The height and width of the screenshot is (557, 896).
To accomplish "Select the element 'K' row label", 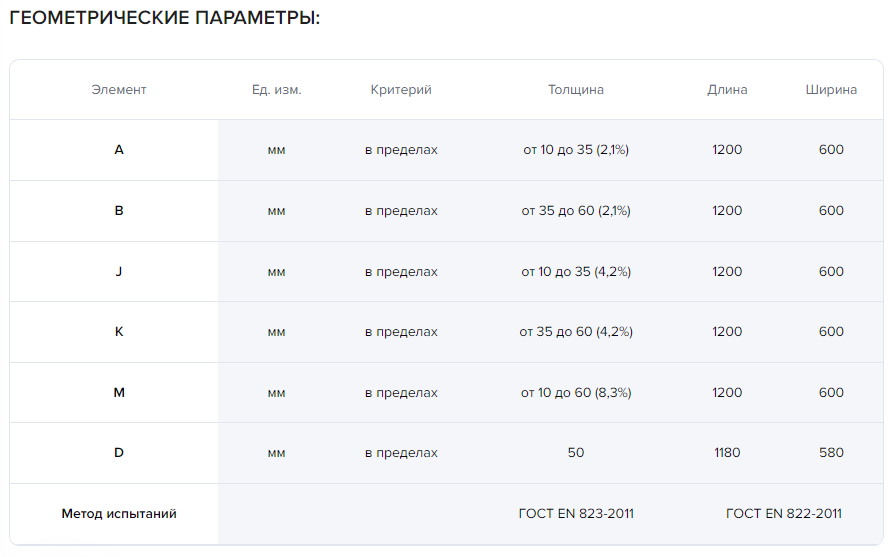I will pyautogui.click(x=119, y=332).
